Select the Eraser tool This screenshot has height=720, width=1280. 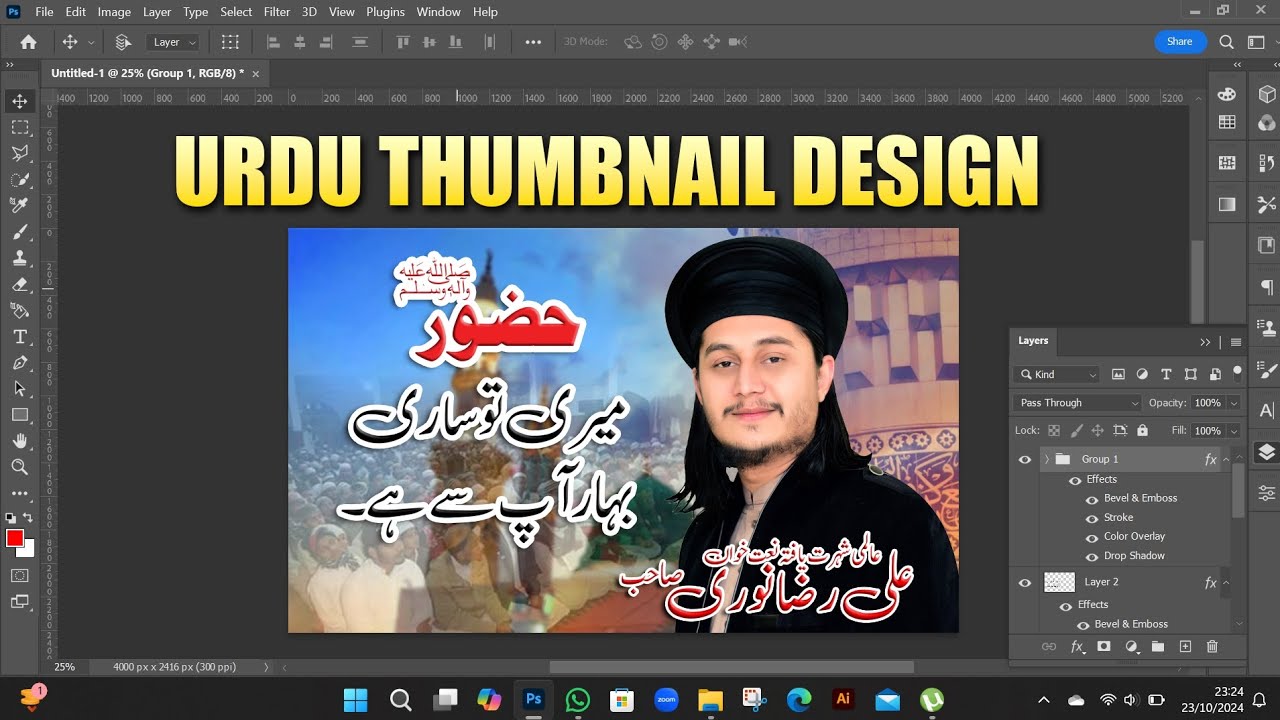(x=19, y=284)
